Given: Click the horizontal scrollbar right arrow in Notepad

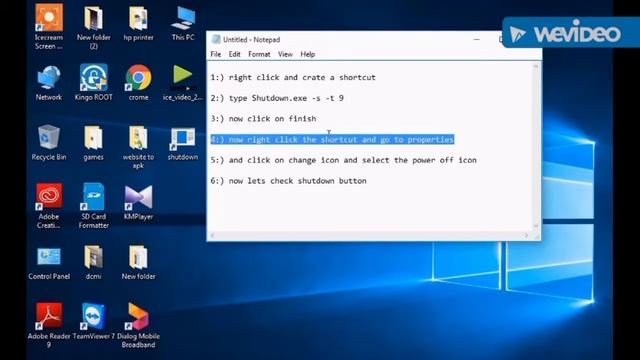Looking at the screenshot, I should pos(527,236).
